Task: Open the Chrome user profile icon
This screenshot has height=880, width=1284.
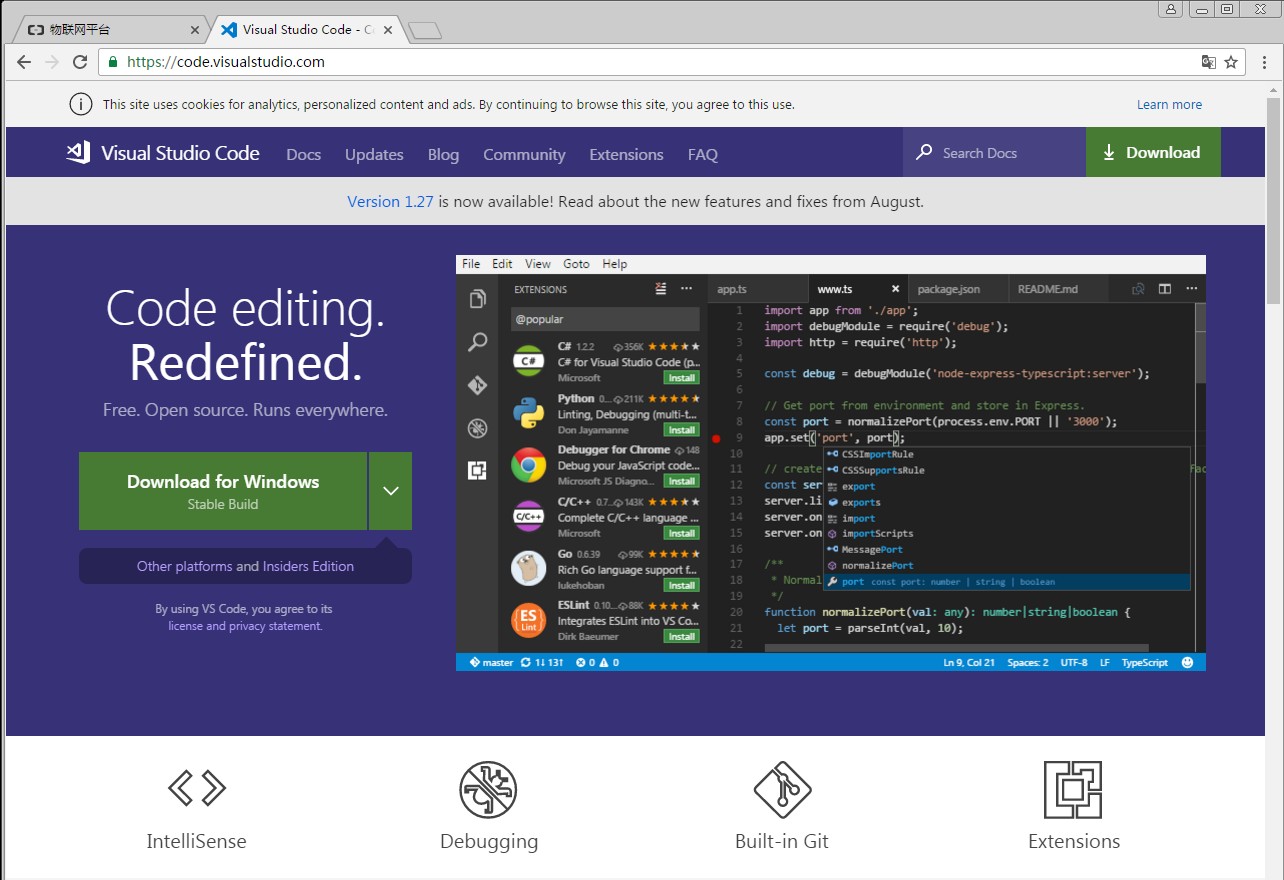Action: coord(1170,9)
